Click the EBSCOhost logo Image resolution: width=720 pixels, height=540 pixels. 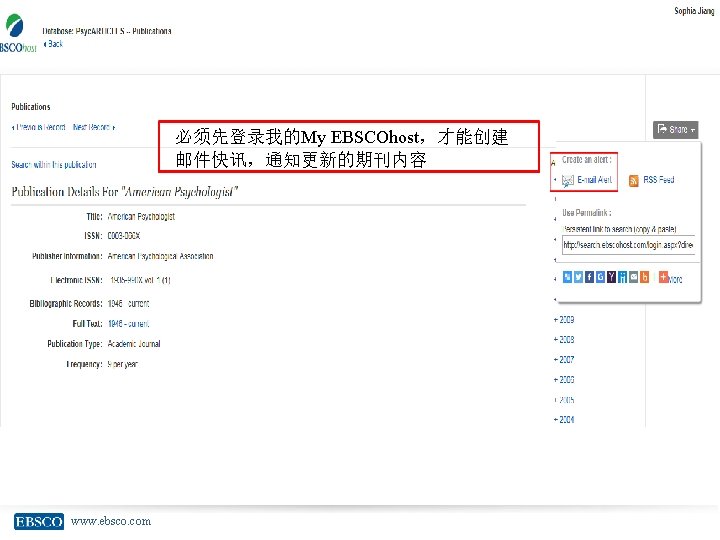(17, 33)
